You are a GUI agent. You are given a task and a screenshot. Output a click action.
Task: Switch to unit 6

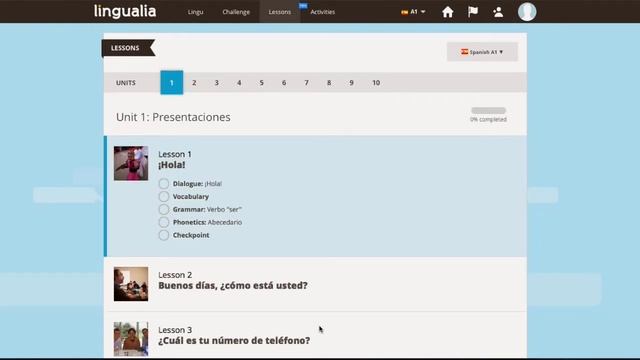coord(284,82)
